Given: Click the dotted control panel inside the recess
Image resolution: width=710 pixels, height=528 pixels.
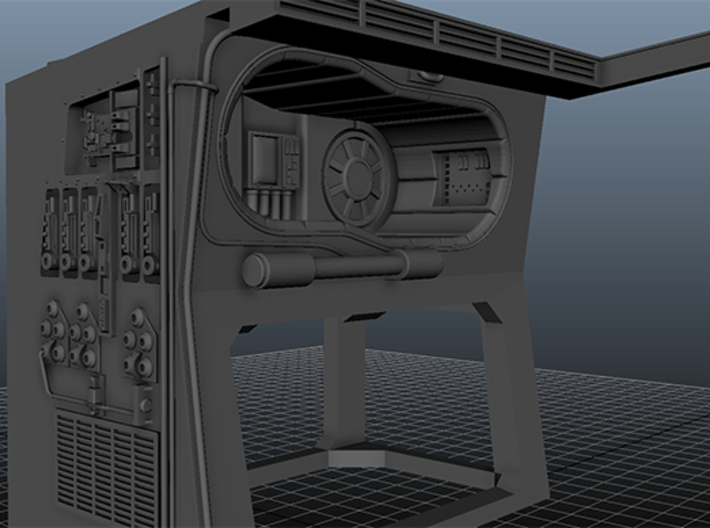Looking at the screenshot, I should click(x=460, y=178).
